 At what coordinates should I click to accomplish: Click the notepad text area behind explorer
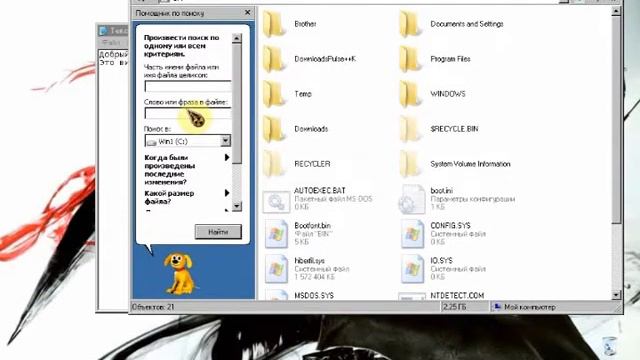point(113,180)
